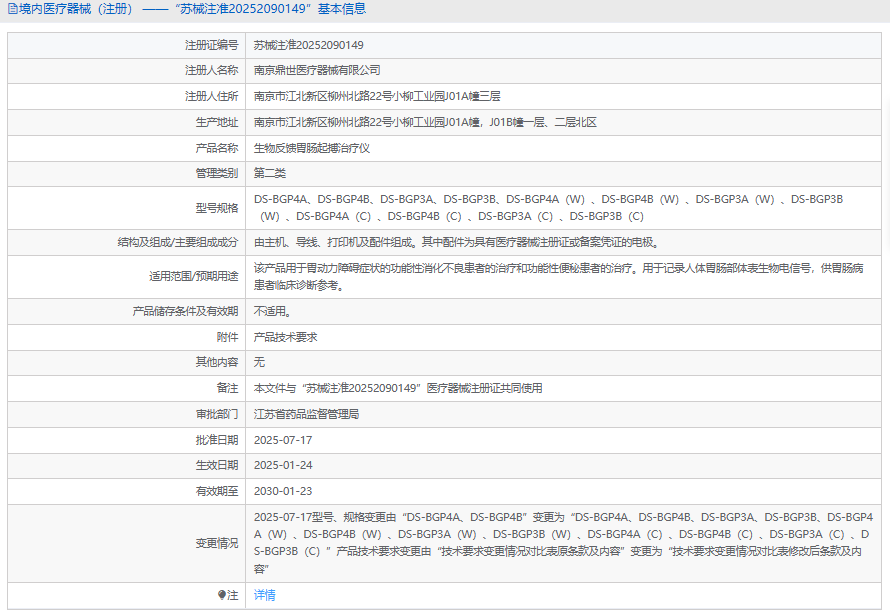890x616 pixels.
Task: Click the 生产地址 label
Action: pyautogui.click(x=217, y=122)
